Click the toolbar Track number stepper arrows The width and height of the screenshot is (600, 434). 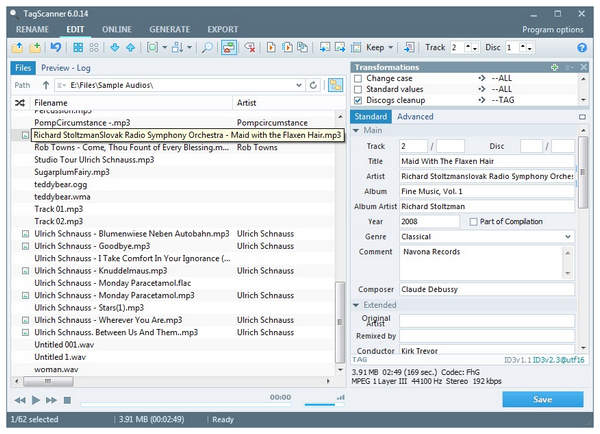pos(471,47)
